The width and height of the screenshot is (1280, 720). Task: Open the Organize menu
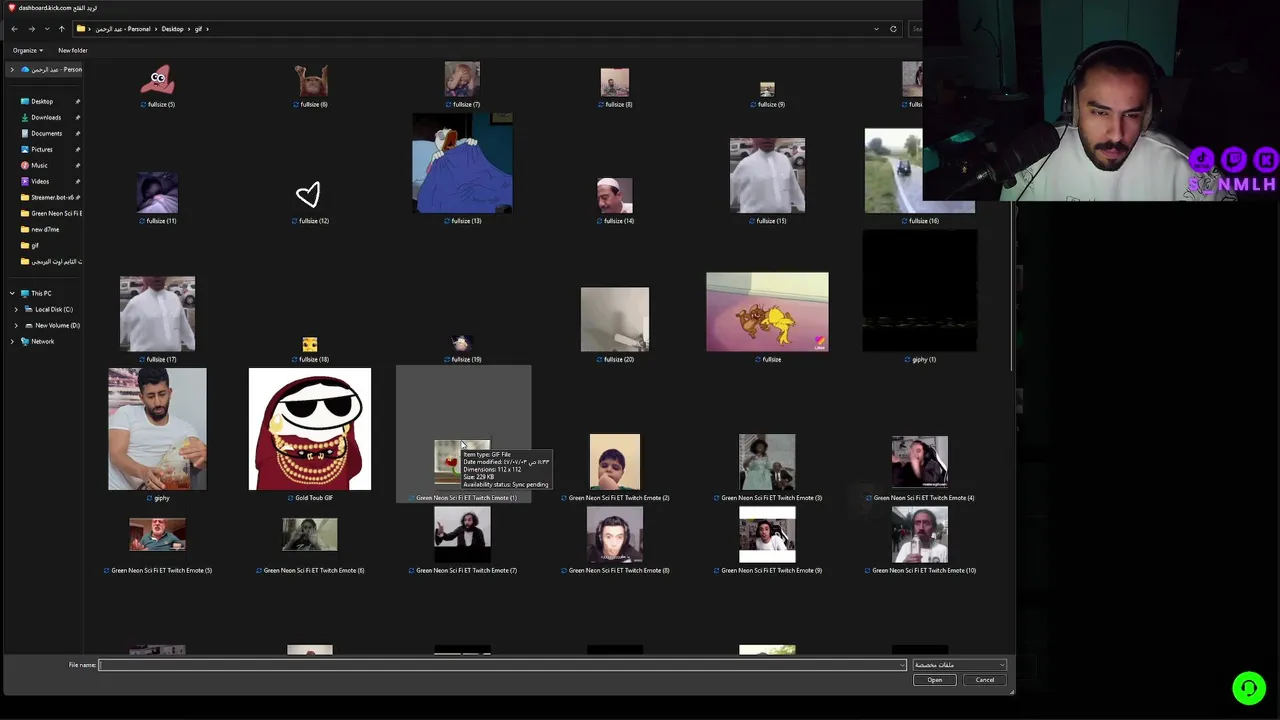coord(27,50)
